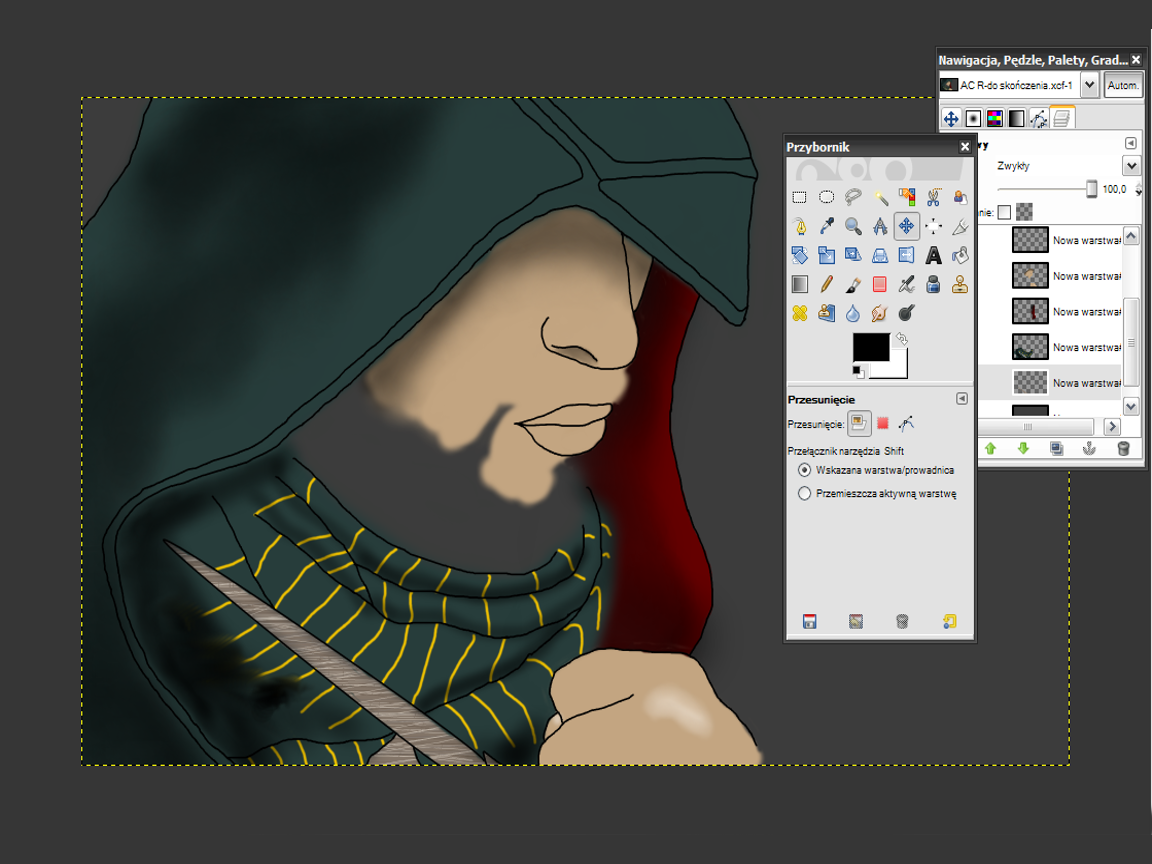The image size is (1152, 864).
Task: Select the Zoom magnifier tool
Action: click(x=853, y=226)
